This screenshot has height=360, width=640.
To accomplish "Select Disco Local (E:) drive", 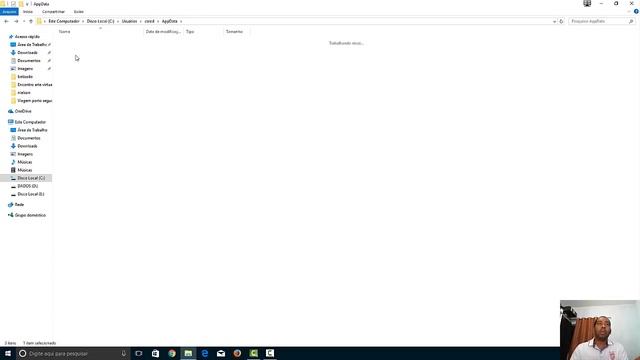I will tap(31, 194).
